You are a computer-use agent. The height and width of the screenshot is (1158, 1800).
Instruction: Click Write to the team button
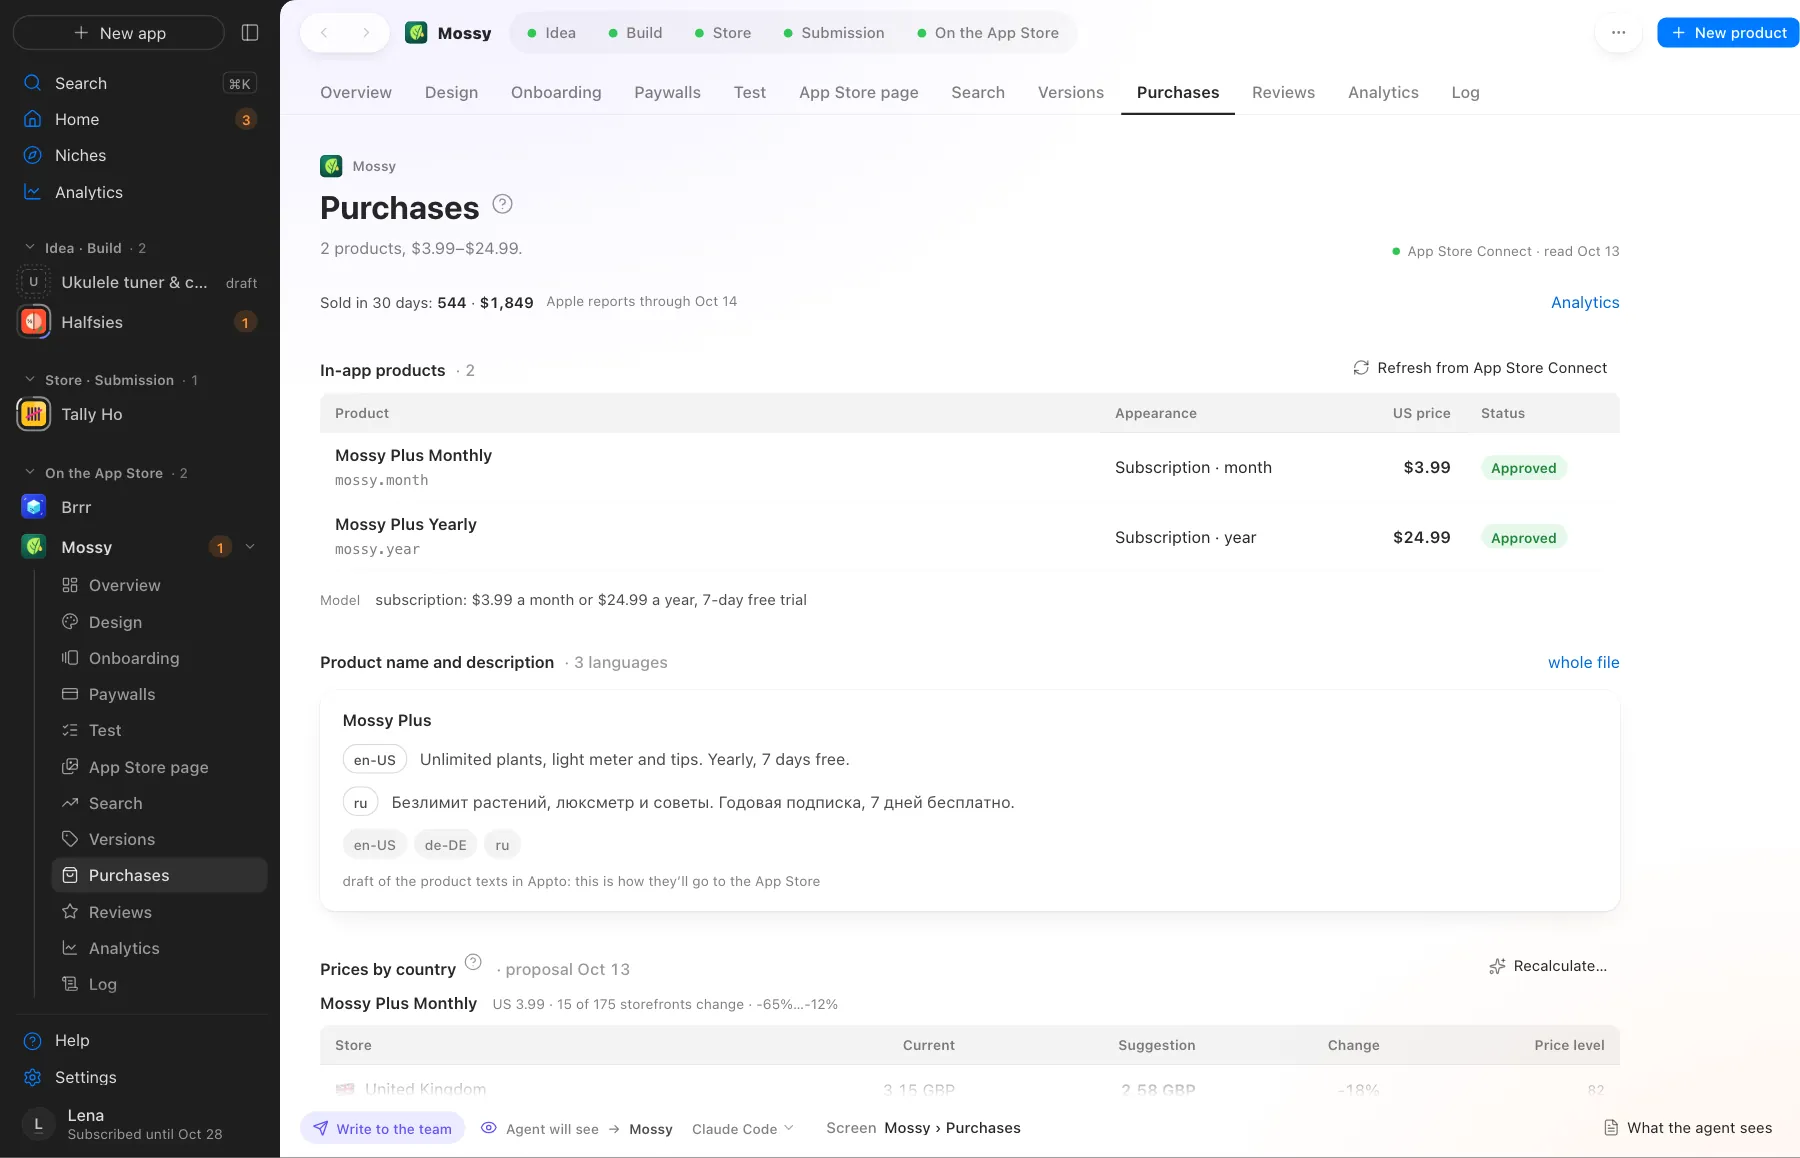pyautogui.click(x=382, y=1128)
